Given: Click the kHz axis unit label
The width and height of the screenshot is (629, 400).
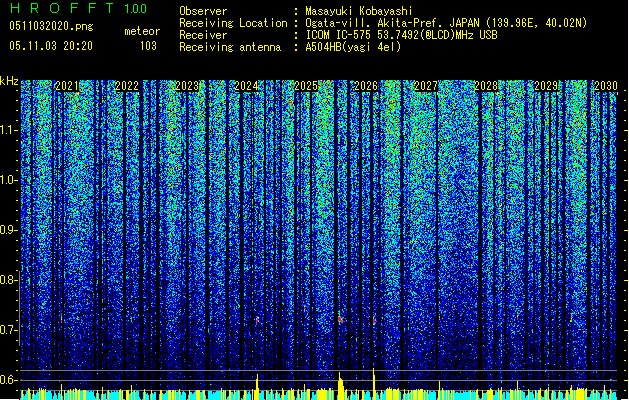Looking at the screenshot, I should 9,81.
